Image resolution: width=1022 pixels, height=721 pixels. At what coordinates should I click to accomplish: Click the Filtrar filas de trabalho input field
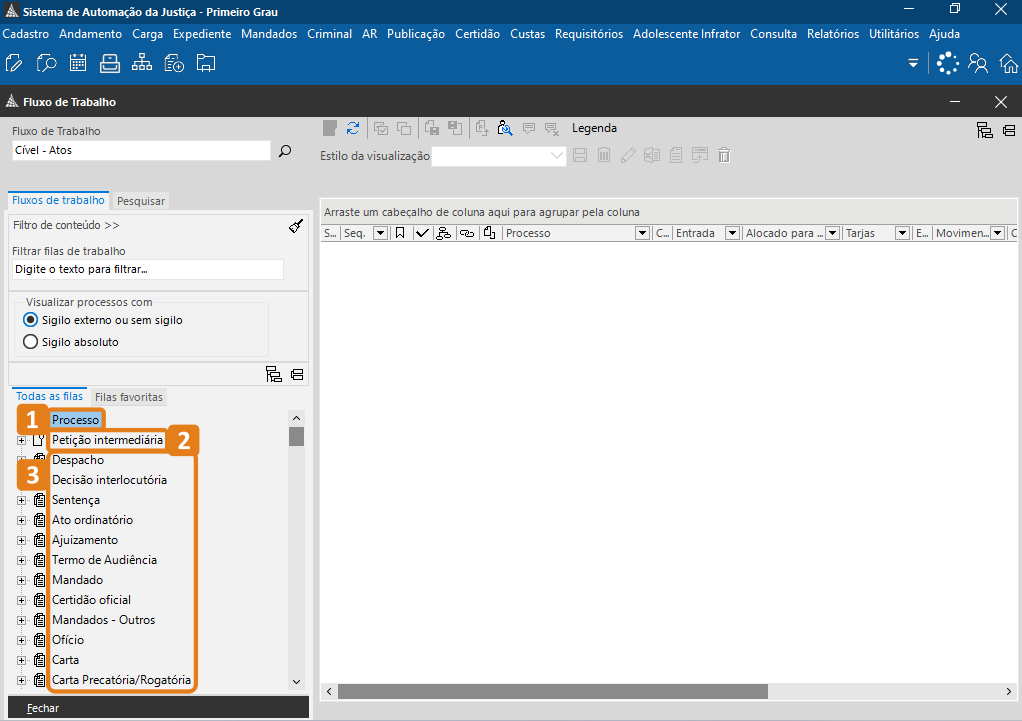pyautogui.click(x=147, y=269)
